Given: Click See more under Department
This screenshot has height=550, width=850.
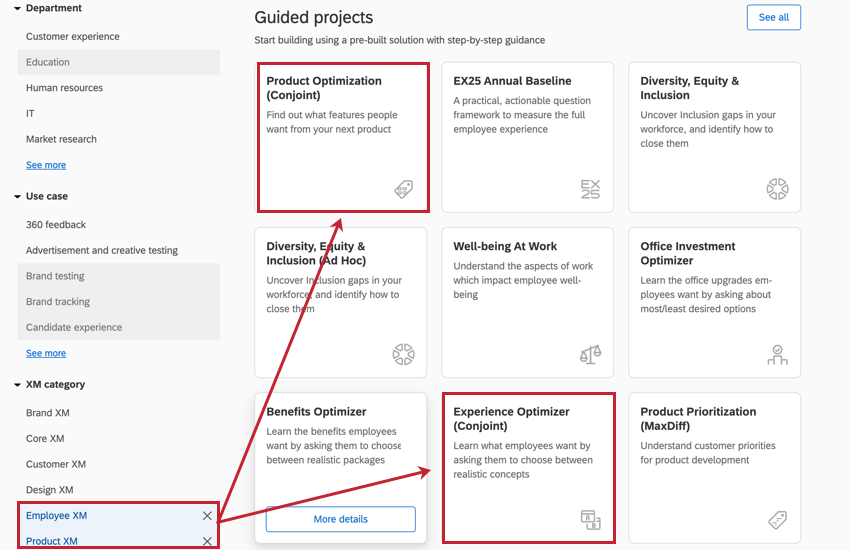Looking at the screenshot, I should [46, 165].
